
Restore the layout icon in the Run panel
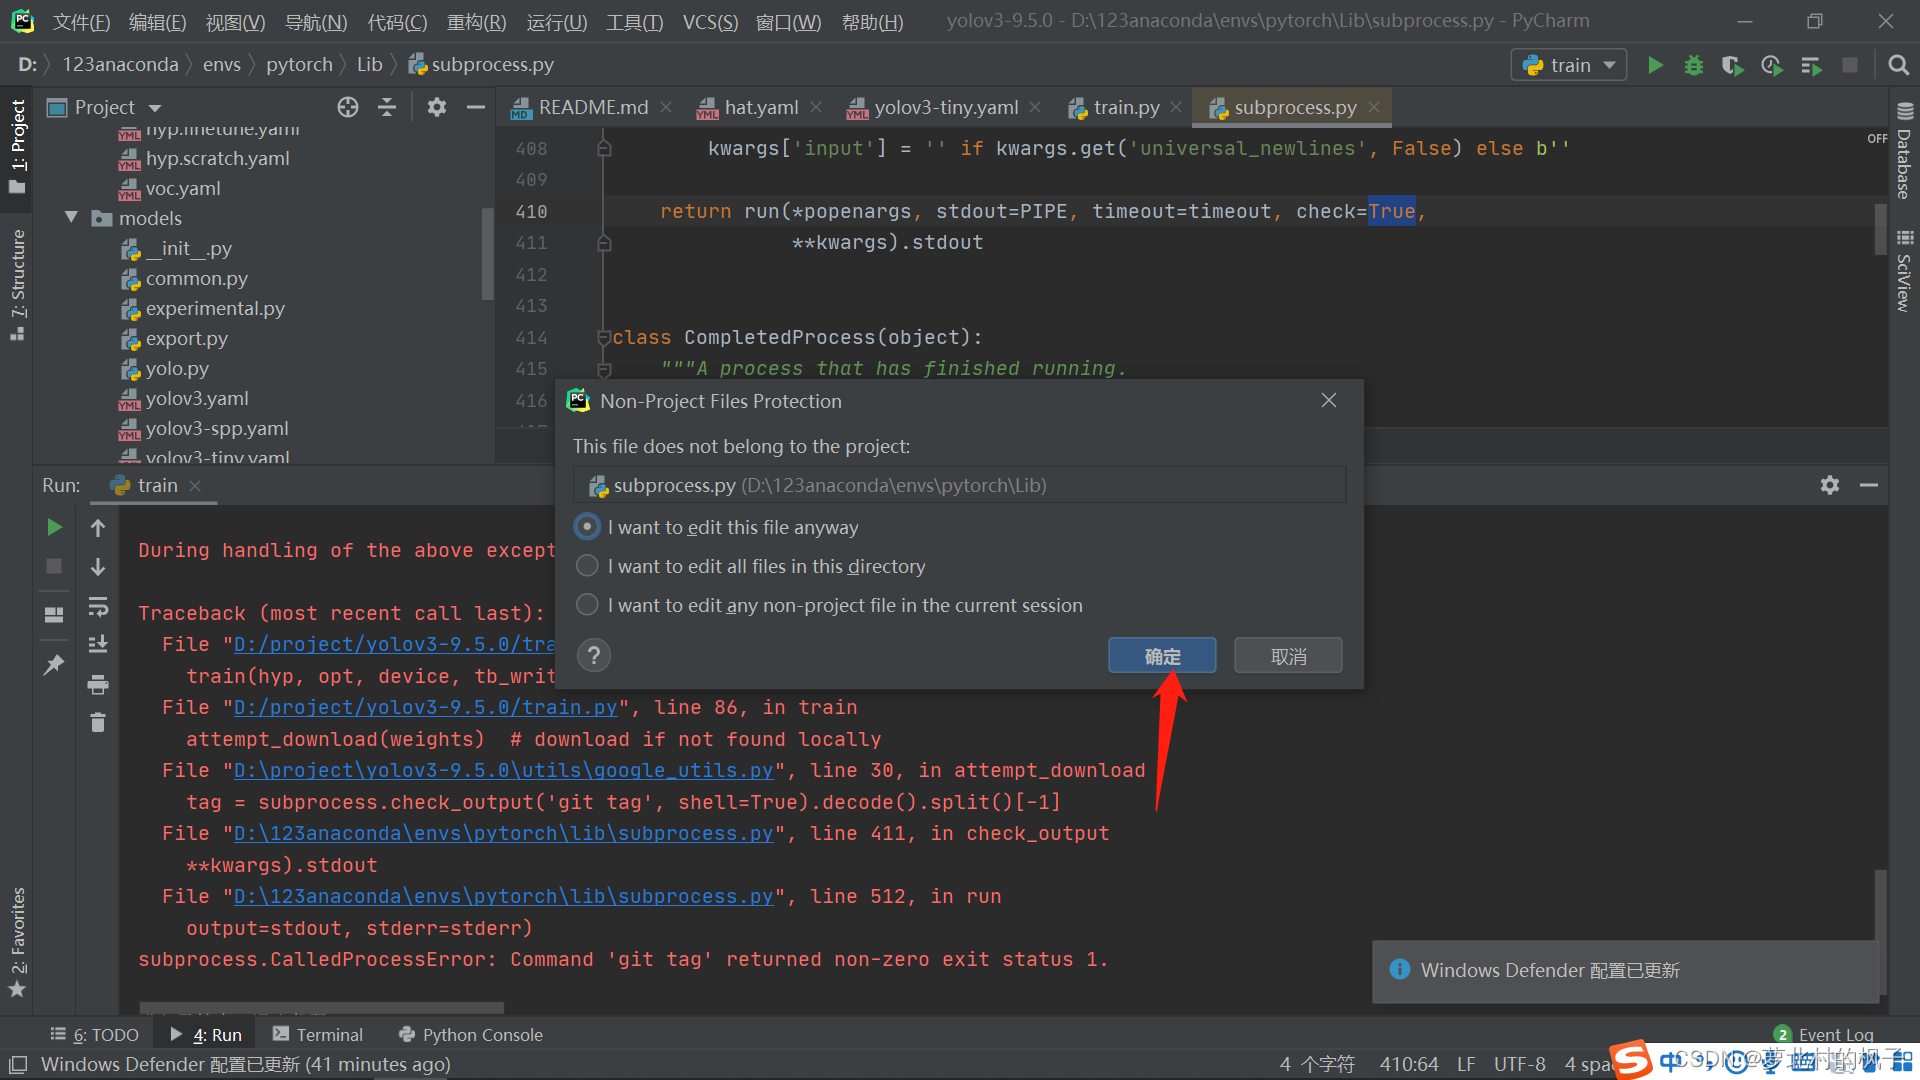tap(54, 614)
